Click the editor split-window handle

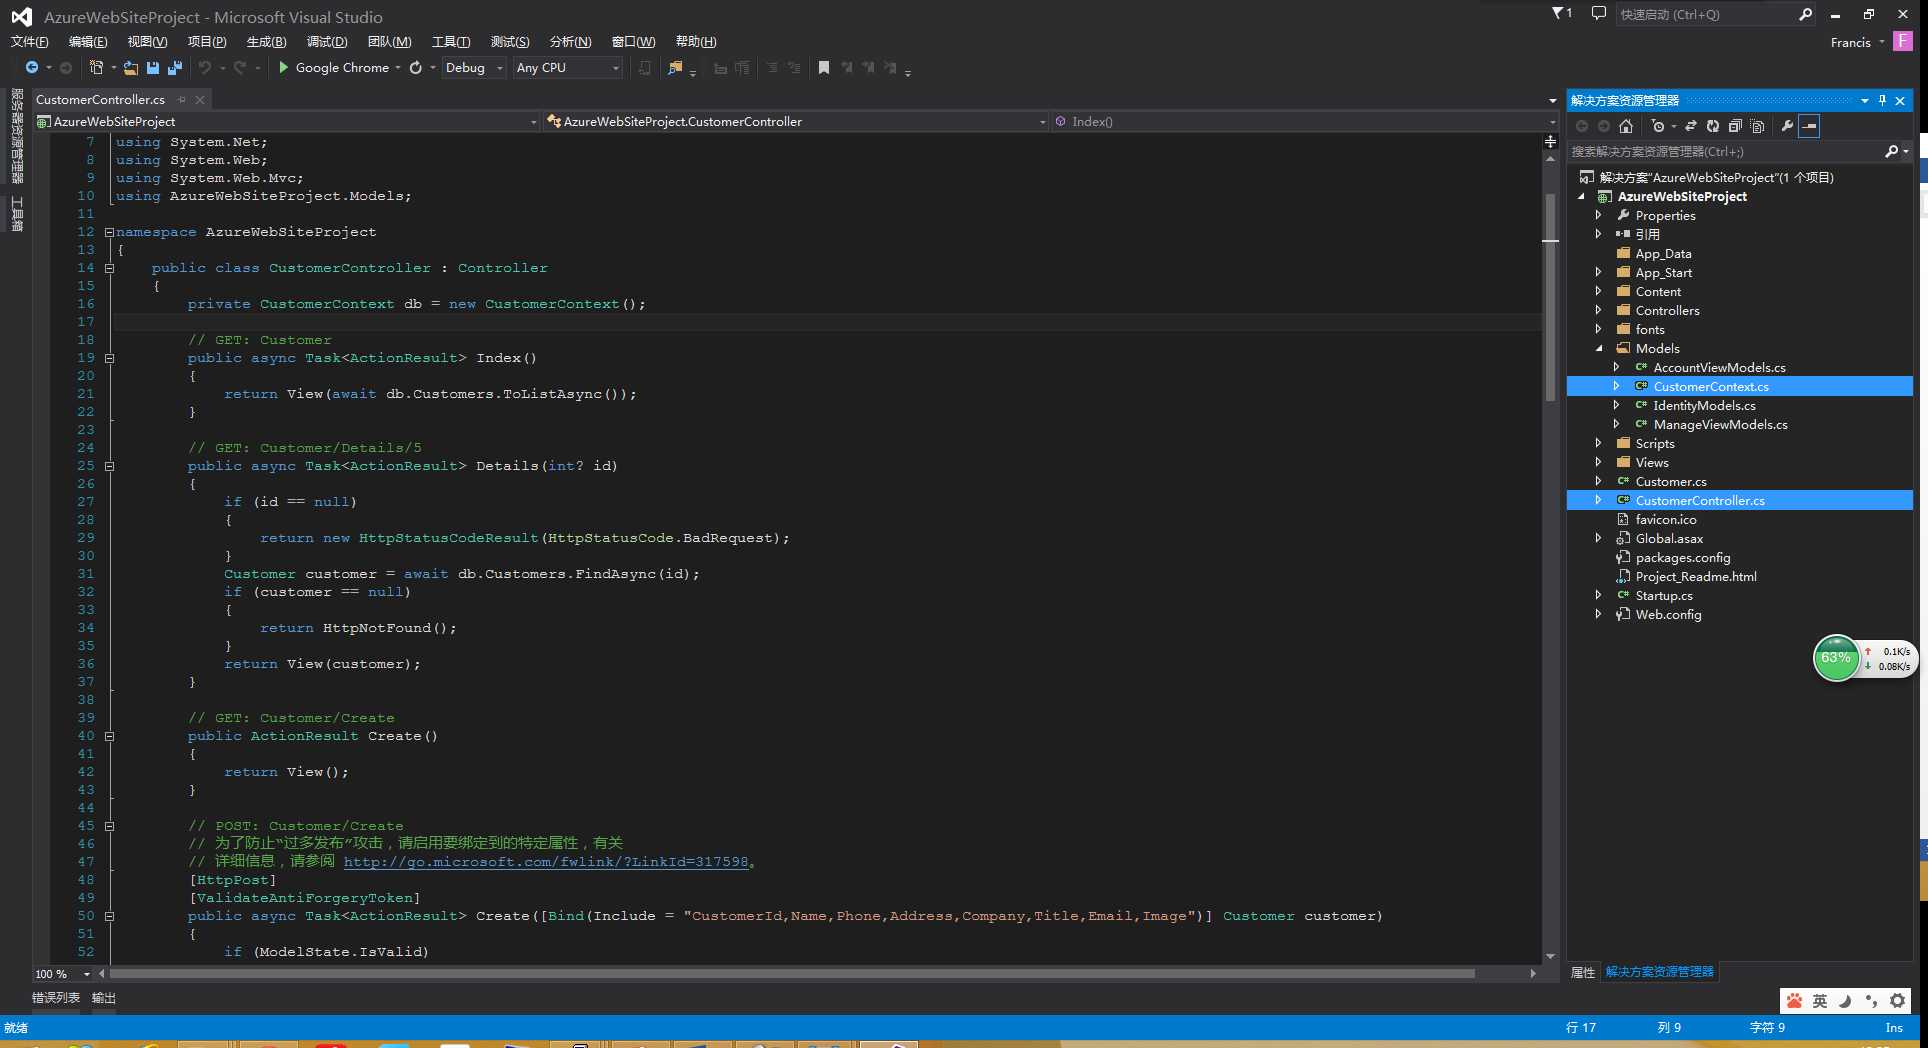point(1550,141)
